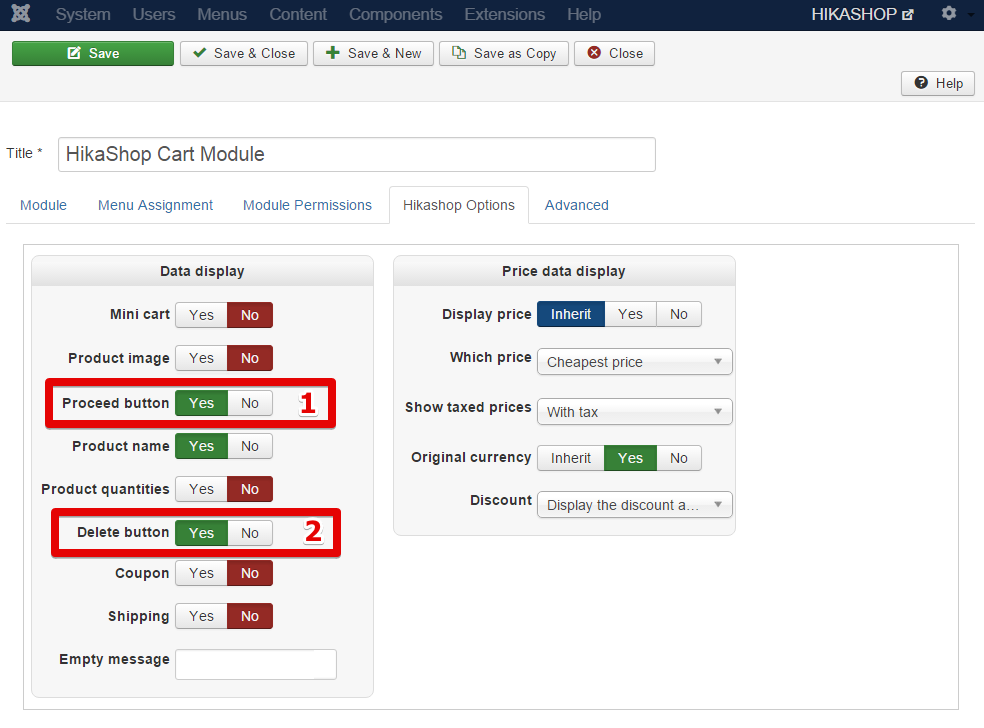Set Display price to No
Screen dimensions: 984x728
pyautogui.click(x=678, y=314)
